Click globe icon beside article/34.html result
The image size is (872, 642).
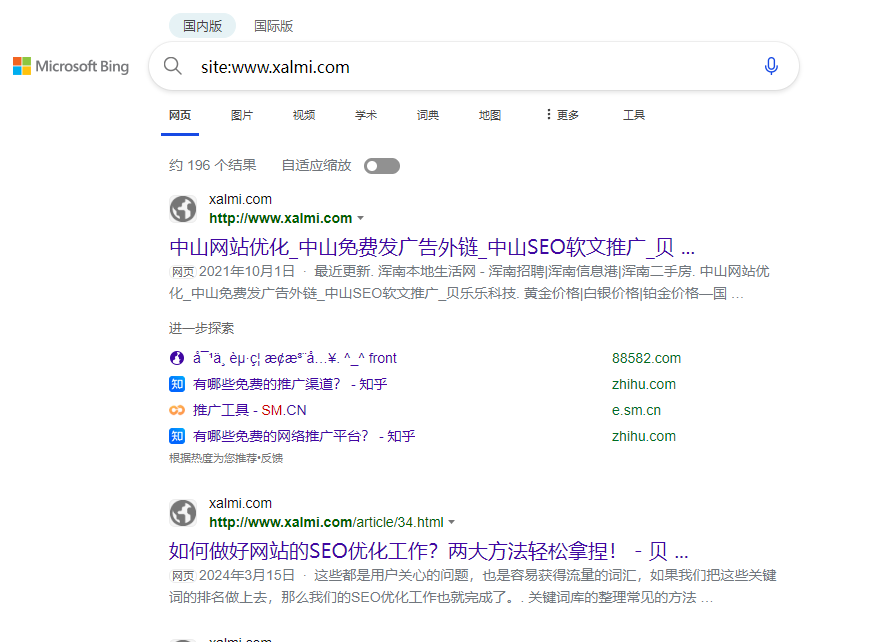pos(183,513)
